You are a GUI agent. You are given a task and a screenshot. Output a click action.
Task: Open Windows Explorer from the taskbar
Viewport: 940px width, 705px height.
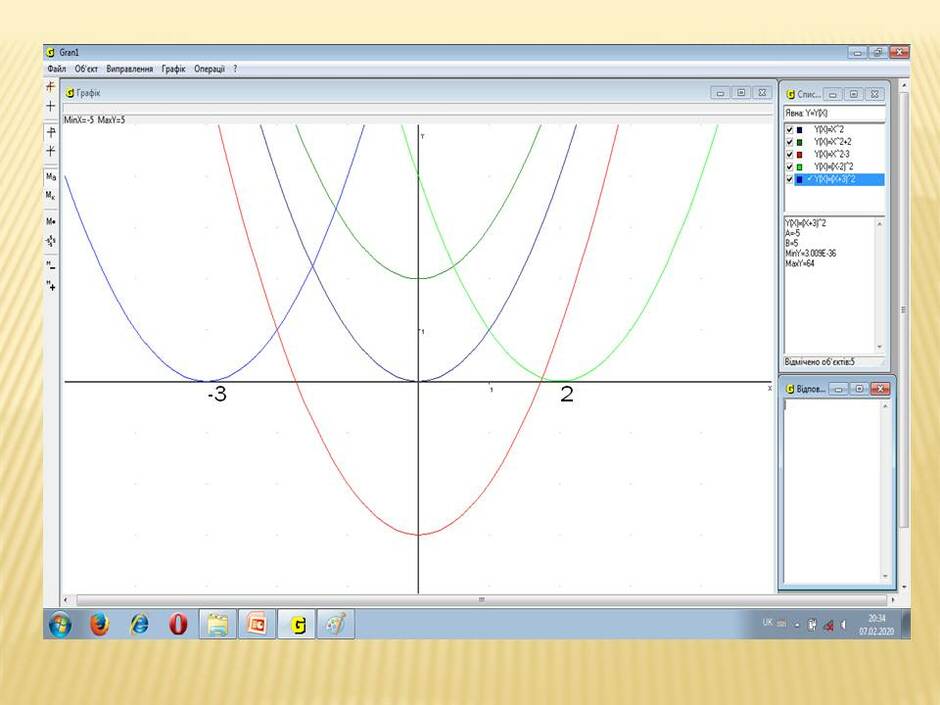(218, 624)
